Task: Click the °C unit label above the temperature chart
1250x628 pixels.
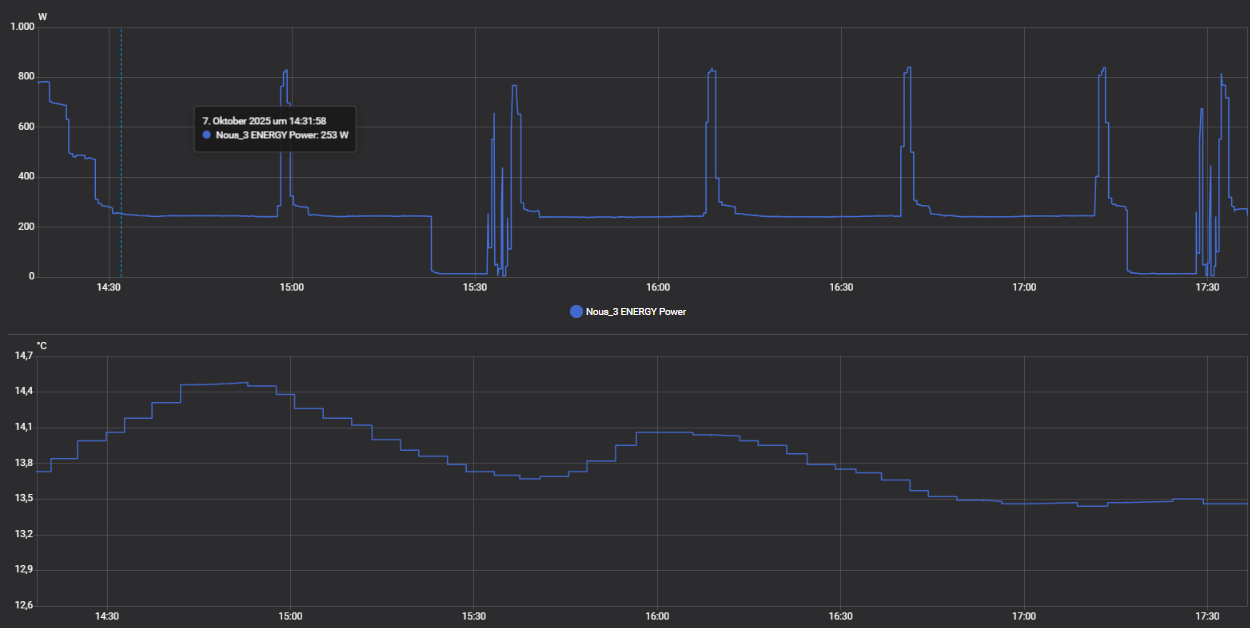Action: 42,346
